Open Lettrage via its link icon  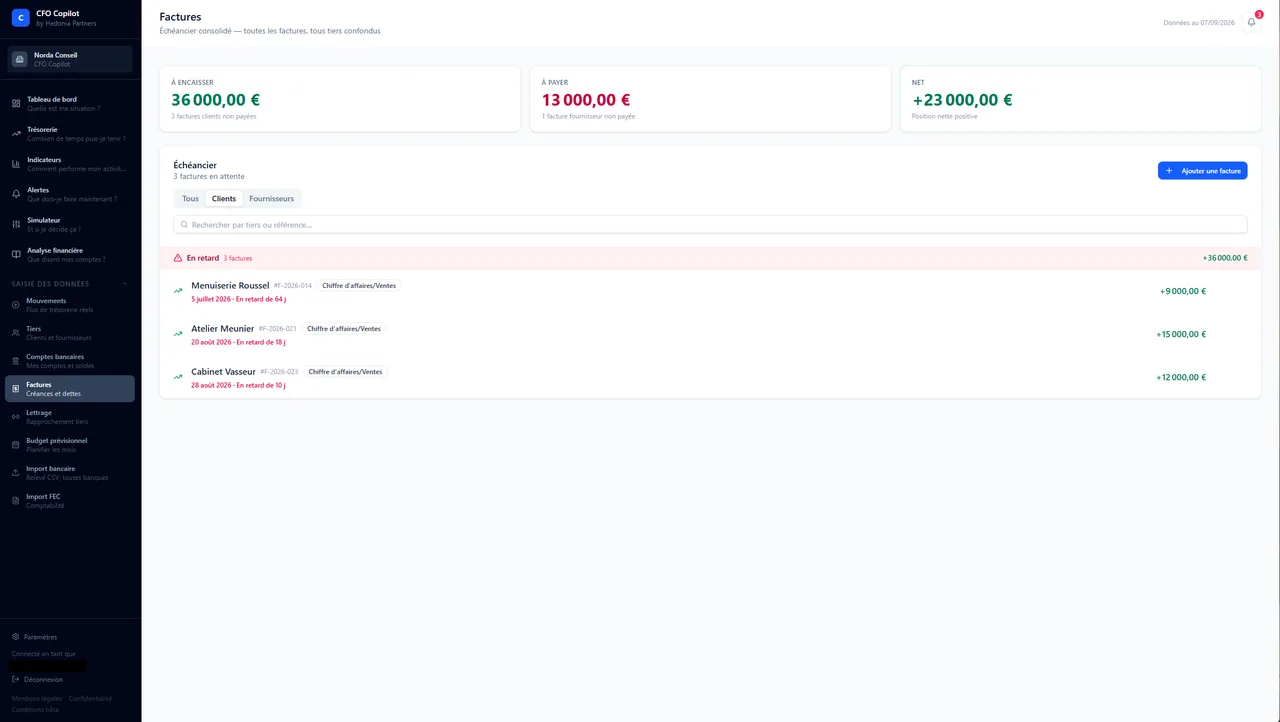[15, 417]
